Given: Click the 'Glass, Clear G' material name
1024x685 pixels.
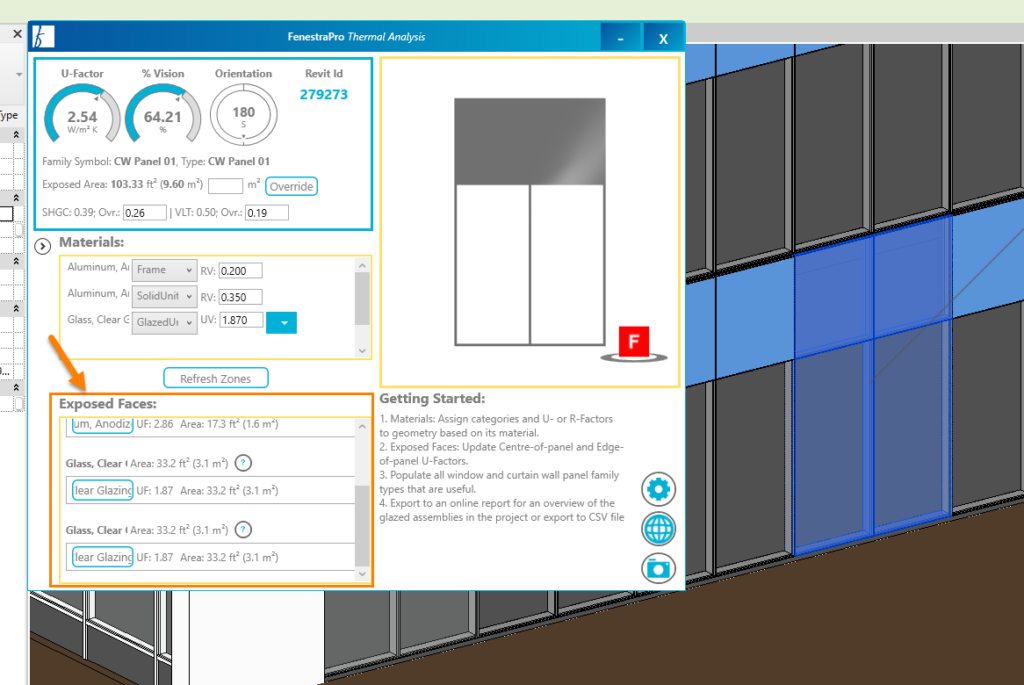Looking at the screenshot, I should coord(98,320).
